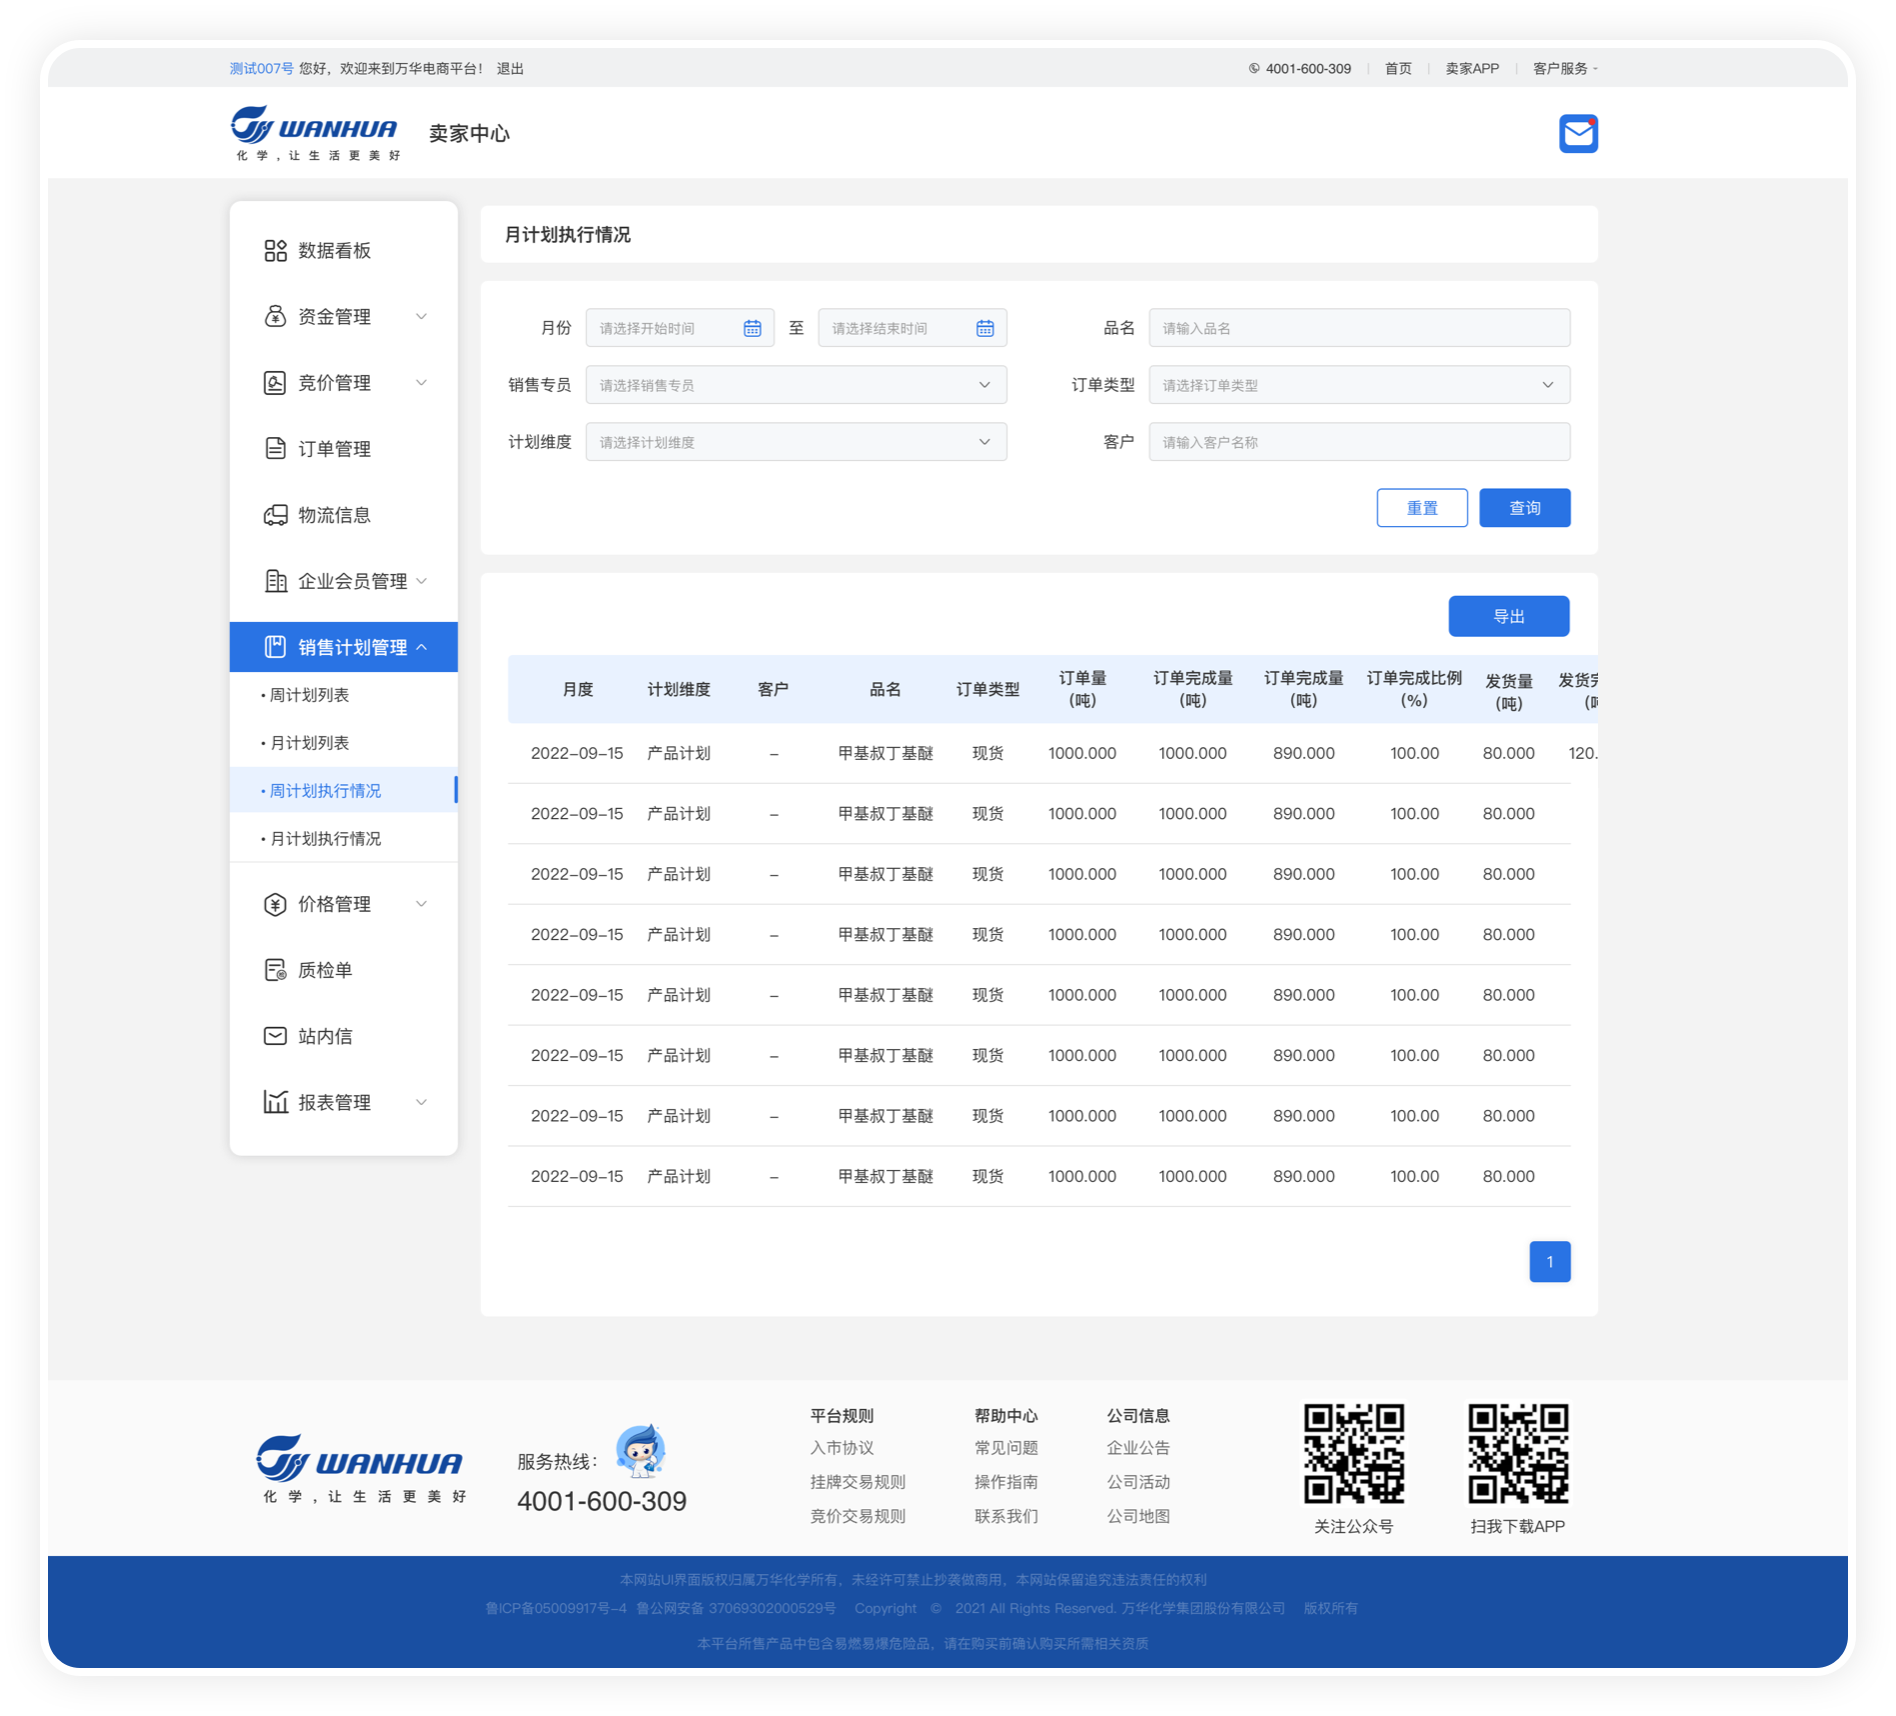Click the 品名 input field
This screenshot has height=1716, width=1896.
[x=1358, y=328]
